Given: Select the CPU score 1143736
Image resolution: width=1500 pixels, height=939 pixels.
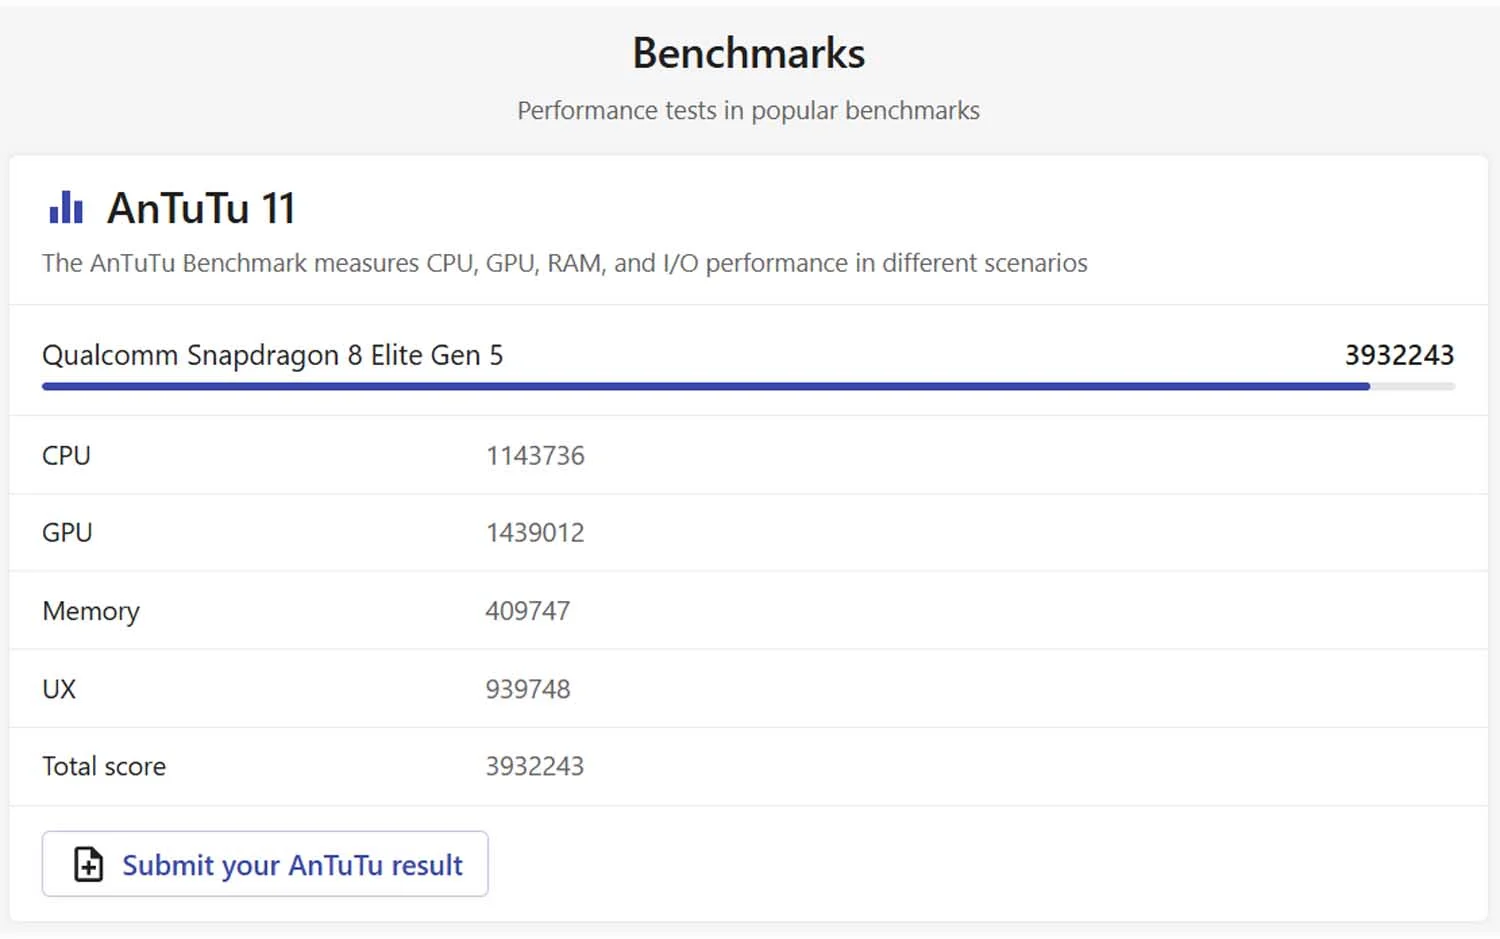Looking at the screenshot, I should coord(535,455).
